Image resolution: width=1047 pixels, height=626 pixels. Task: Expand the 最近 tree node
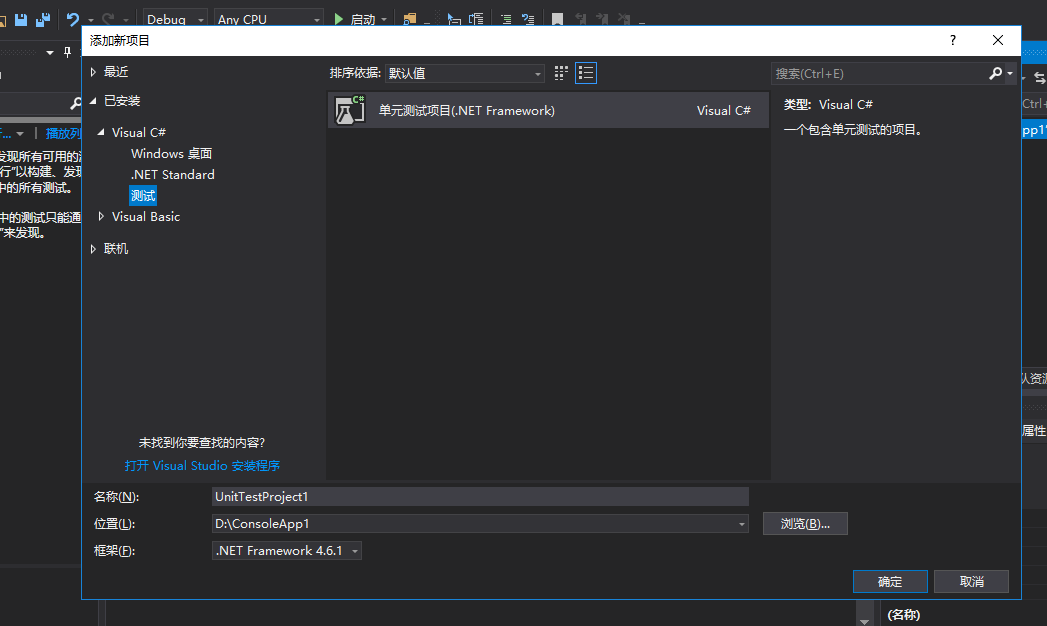pos(93,72)
